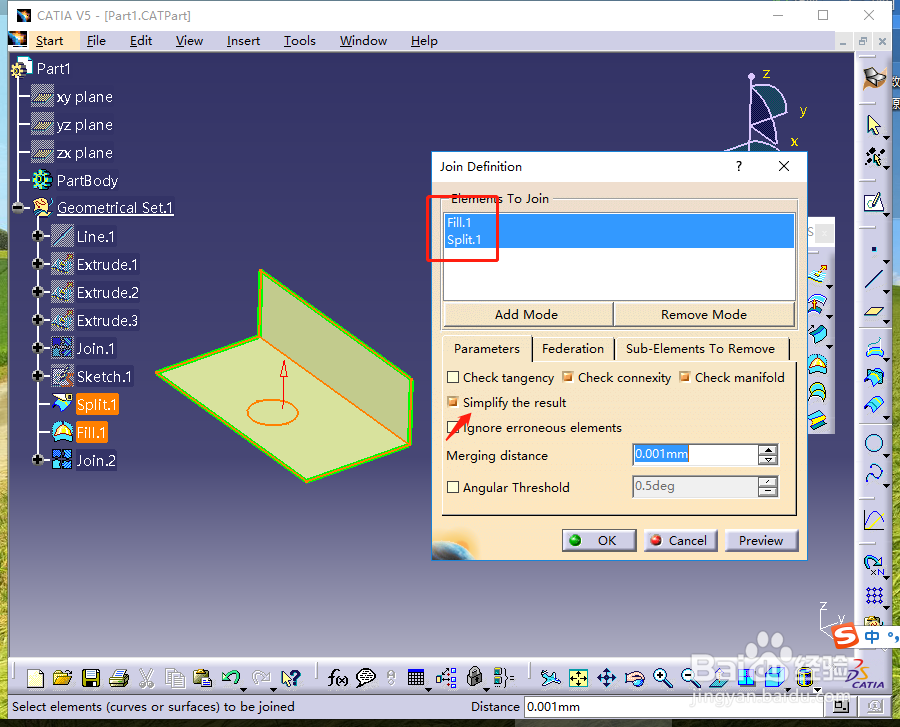Click the New document icon
The width and height of the screenshot is (900, 727).
(x=35, y=678)
